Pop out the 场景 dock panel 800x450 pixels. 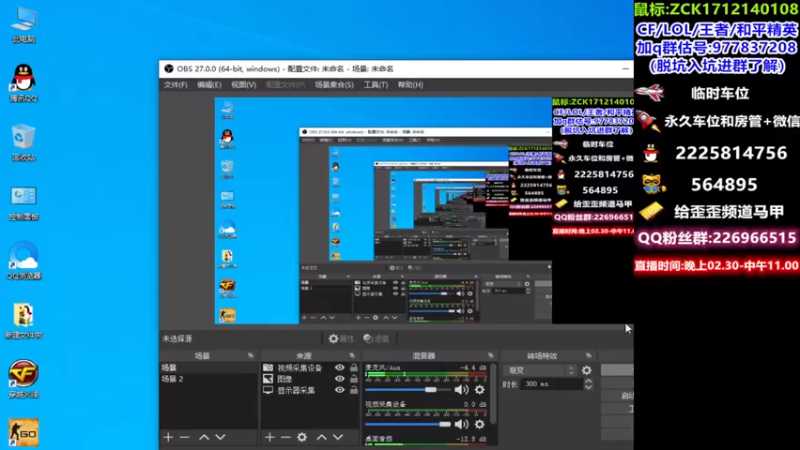click(x=251, y=356)
